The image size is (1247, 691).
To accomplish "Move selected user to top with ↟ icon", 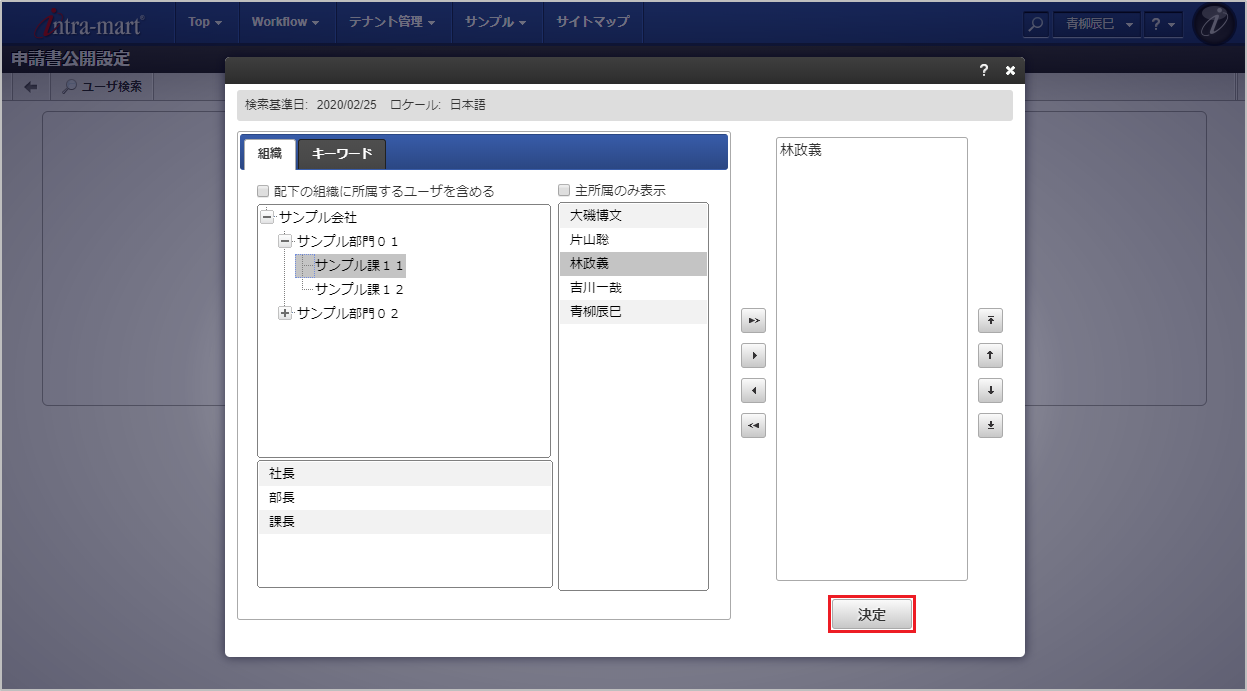I will (990, 320).
